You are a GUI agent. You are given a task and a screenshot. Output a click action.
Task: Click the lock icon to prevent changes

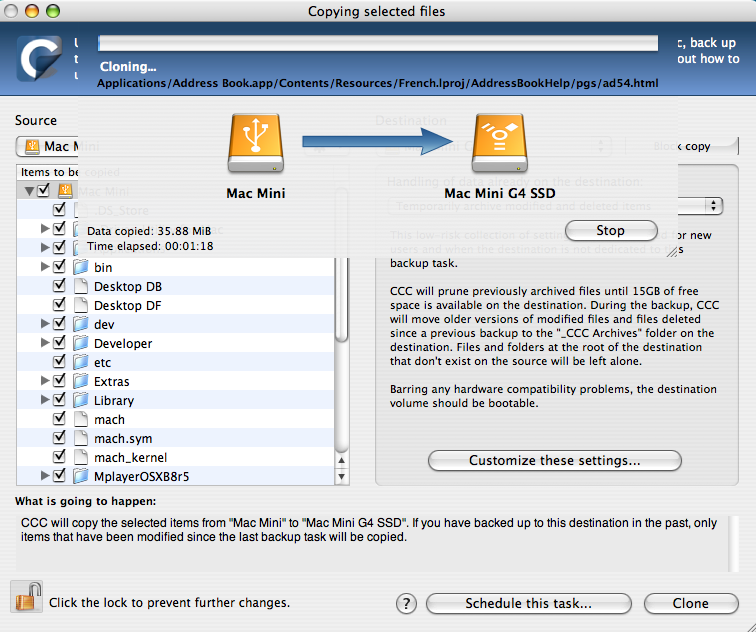27,597
